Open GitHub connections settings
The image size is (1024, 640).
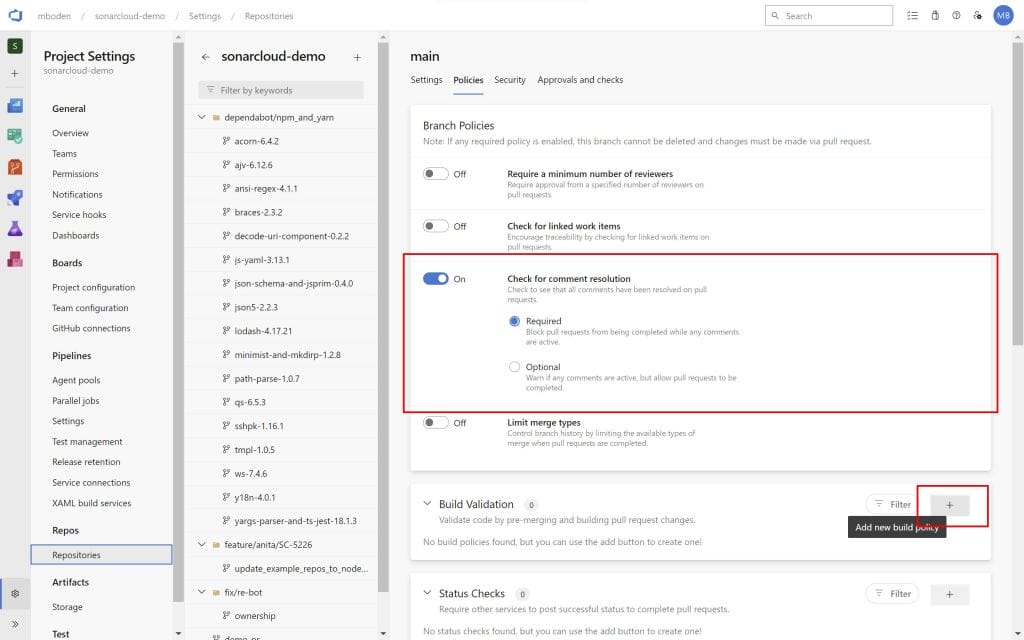point(91,328)
